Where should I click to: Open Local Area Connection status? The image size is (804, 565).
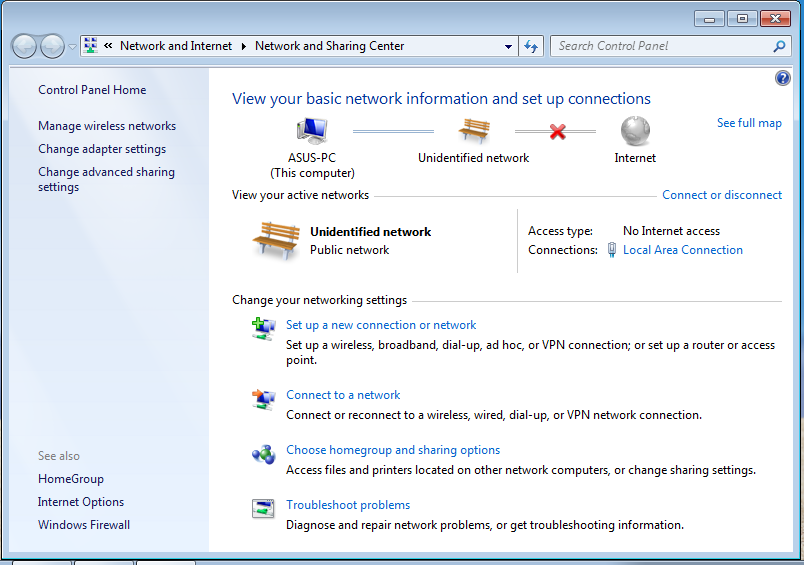pos(682,250)
